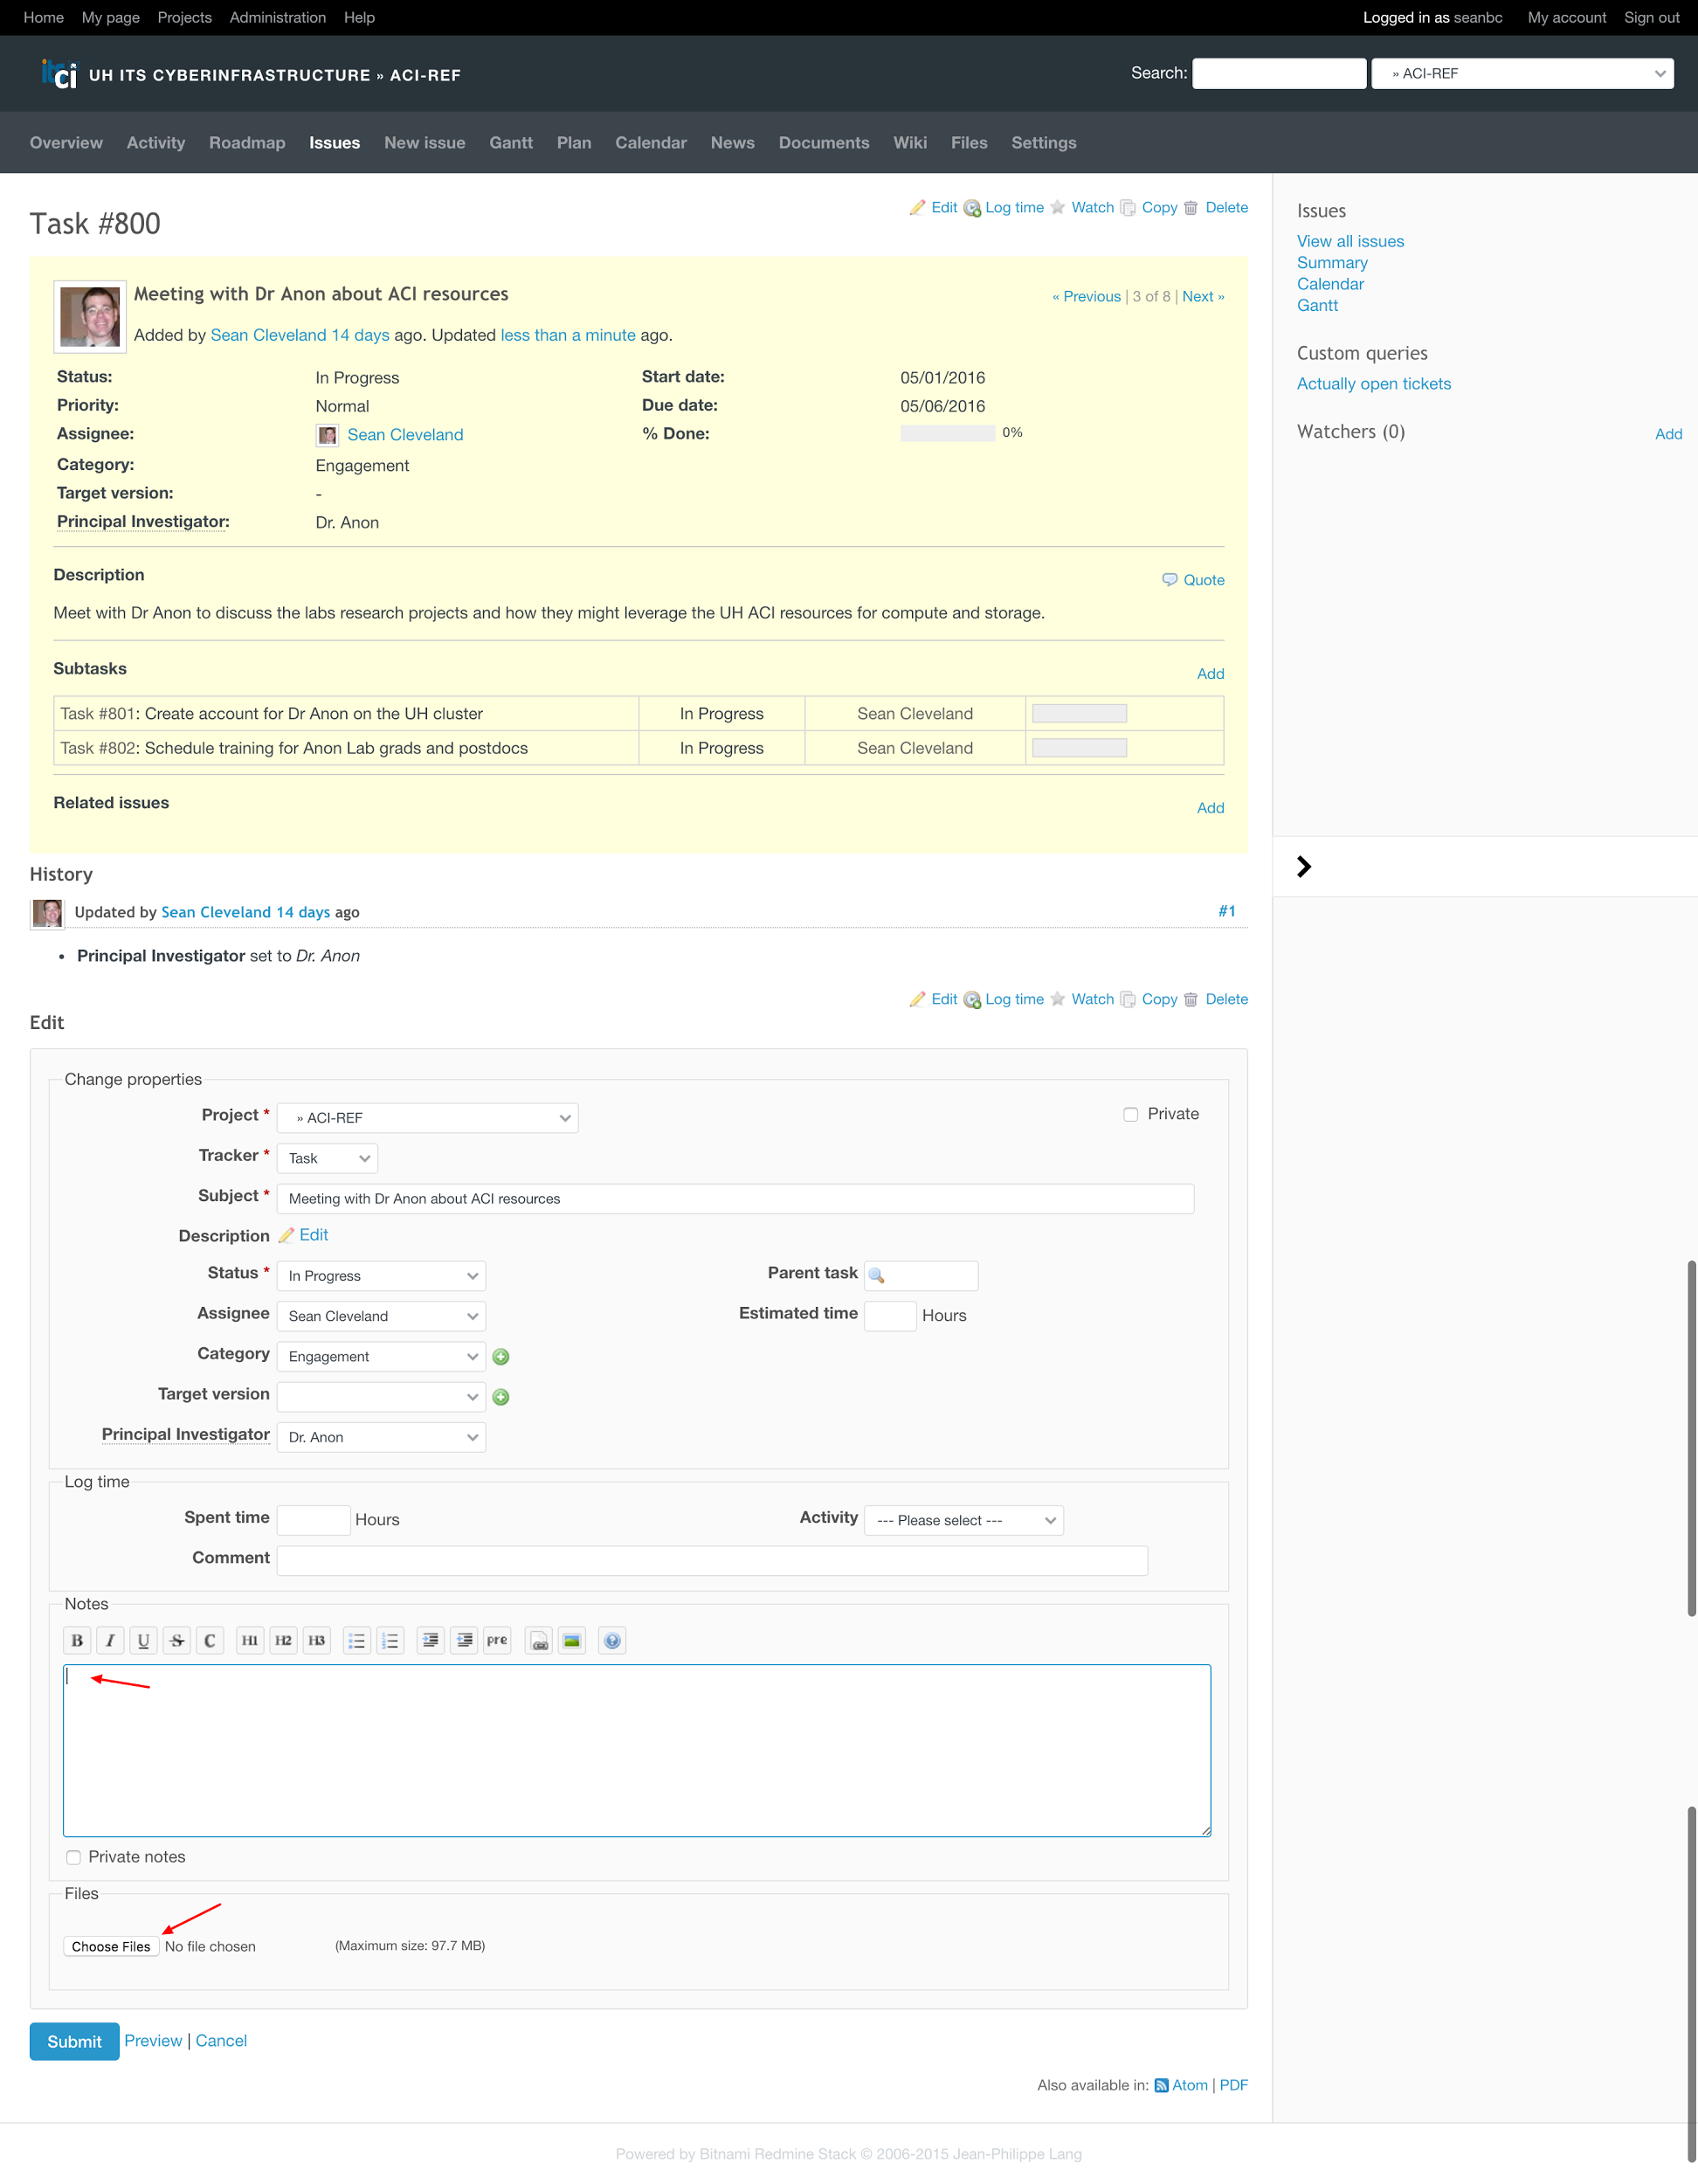Insert unordered bullet list in Notes
1698x2184 pixels.
coord(357,1640)
